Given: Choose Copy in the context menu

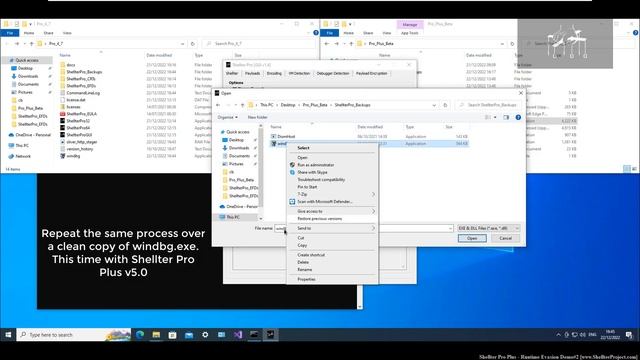Looking at the screenshot, I should click(x=302, y=245).
